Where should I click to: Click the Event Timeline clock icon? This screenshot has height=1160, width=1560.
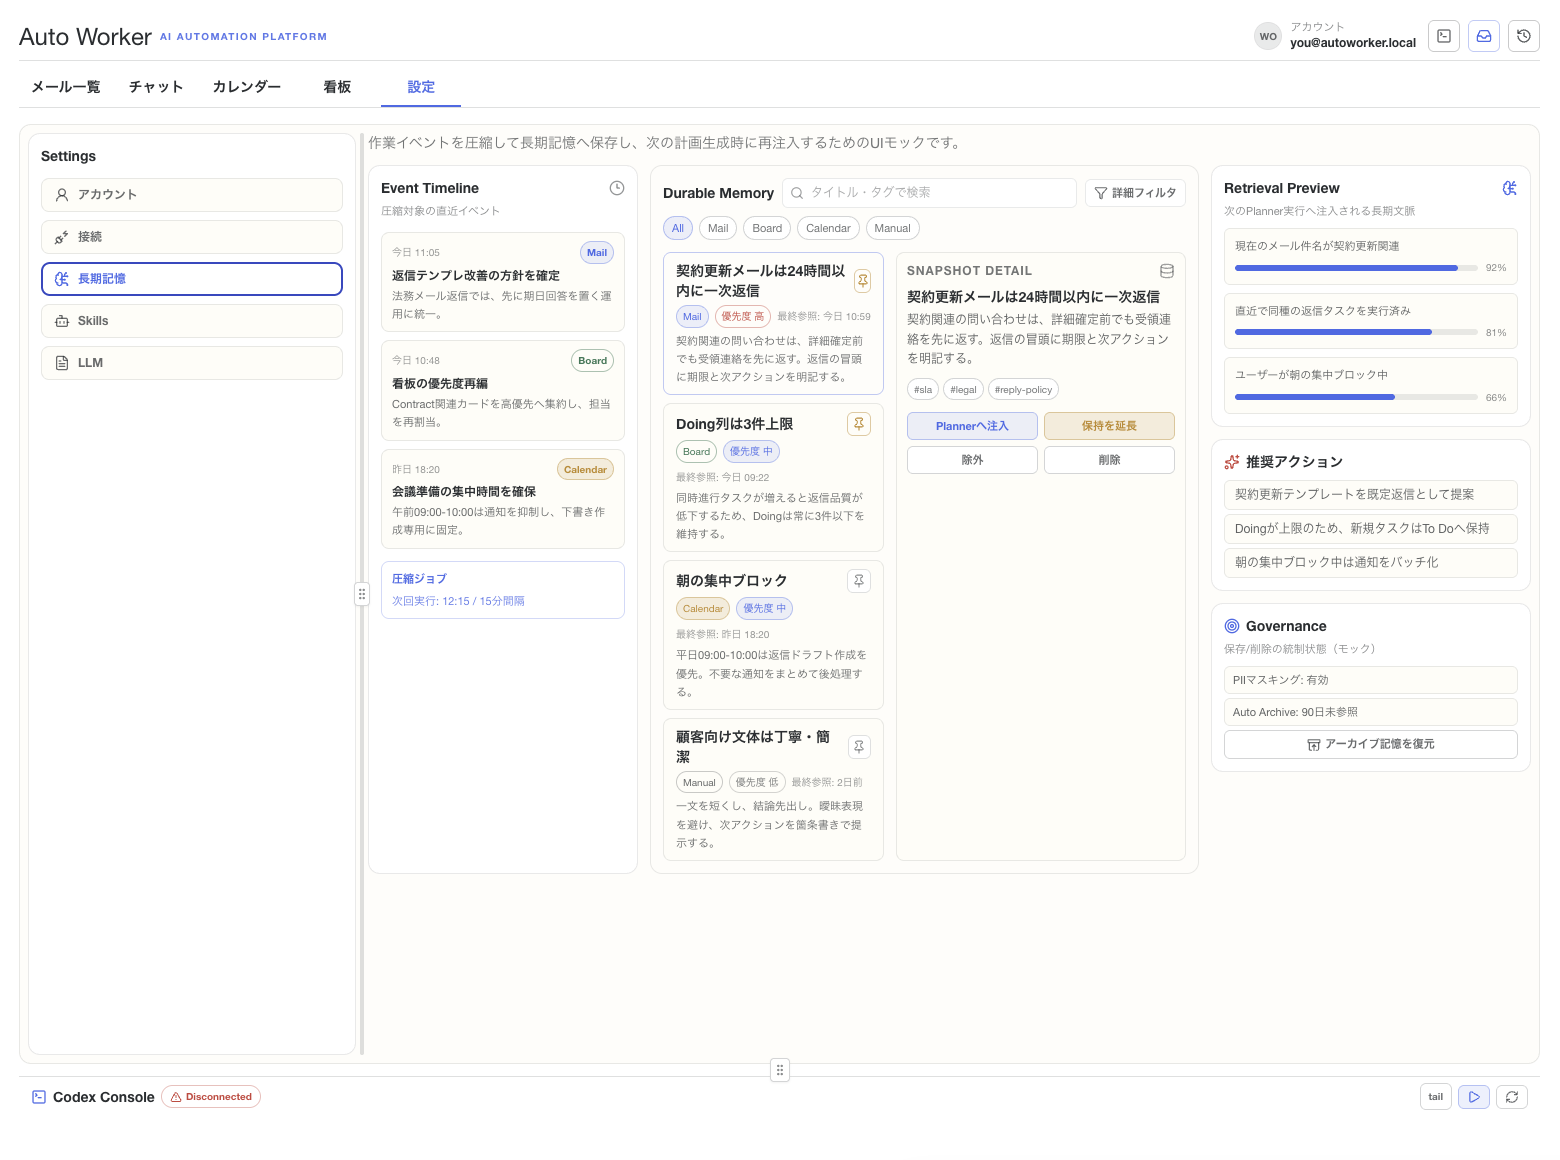click(617, 188)
